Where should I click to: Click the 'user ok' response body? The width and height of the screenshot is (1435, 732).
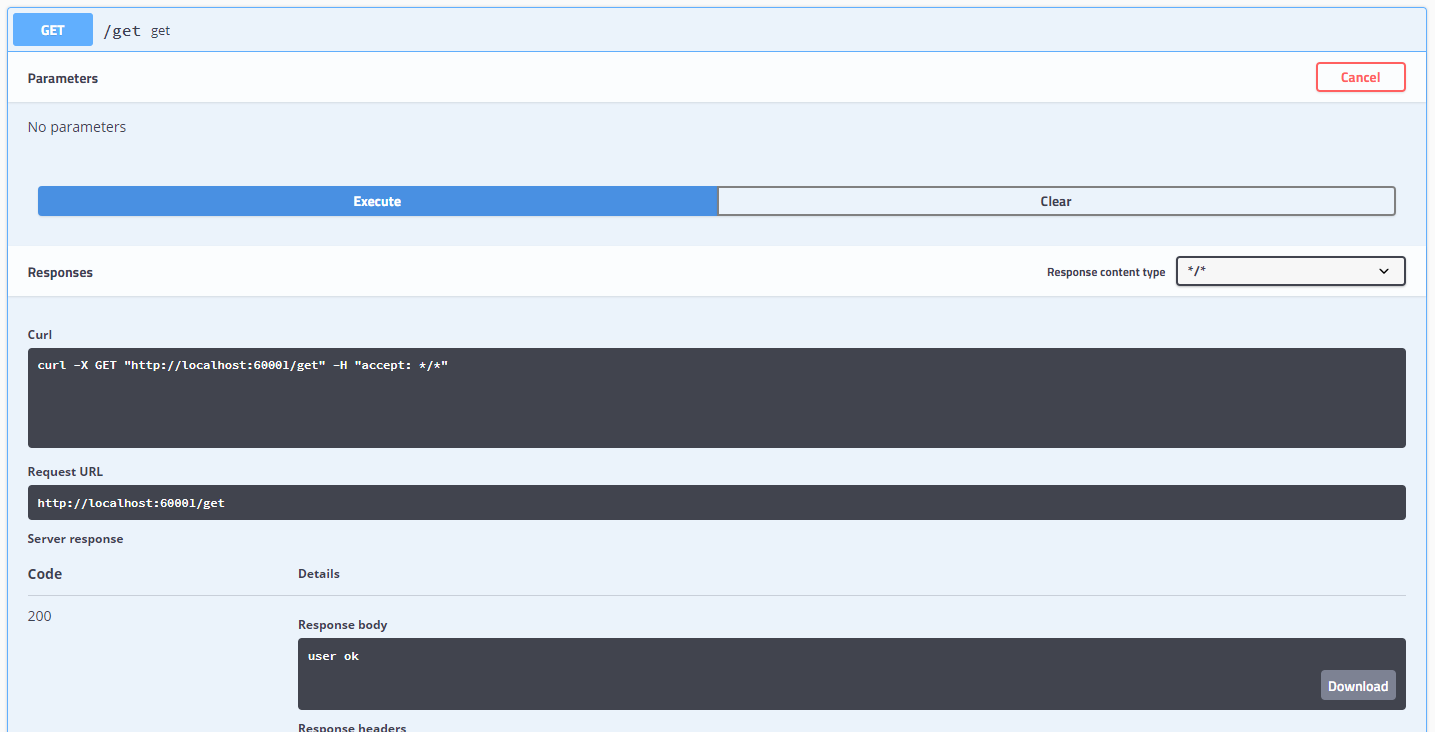332,655
